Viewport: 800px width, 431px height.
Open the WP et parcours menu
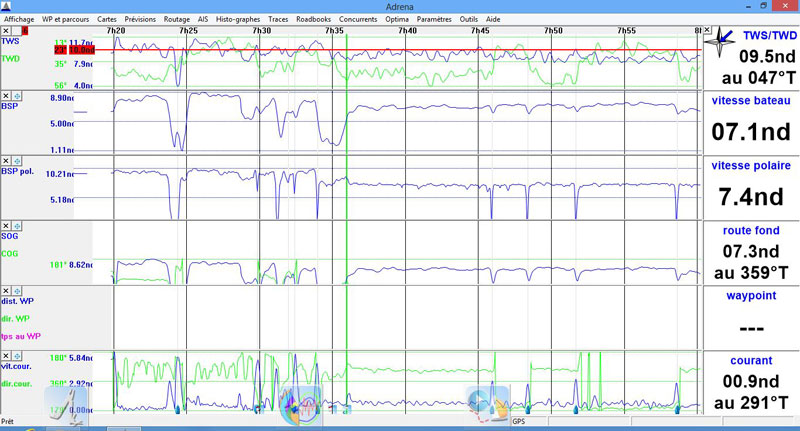pos(65,19)
